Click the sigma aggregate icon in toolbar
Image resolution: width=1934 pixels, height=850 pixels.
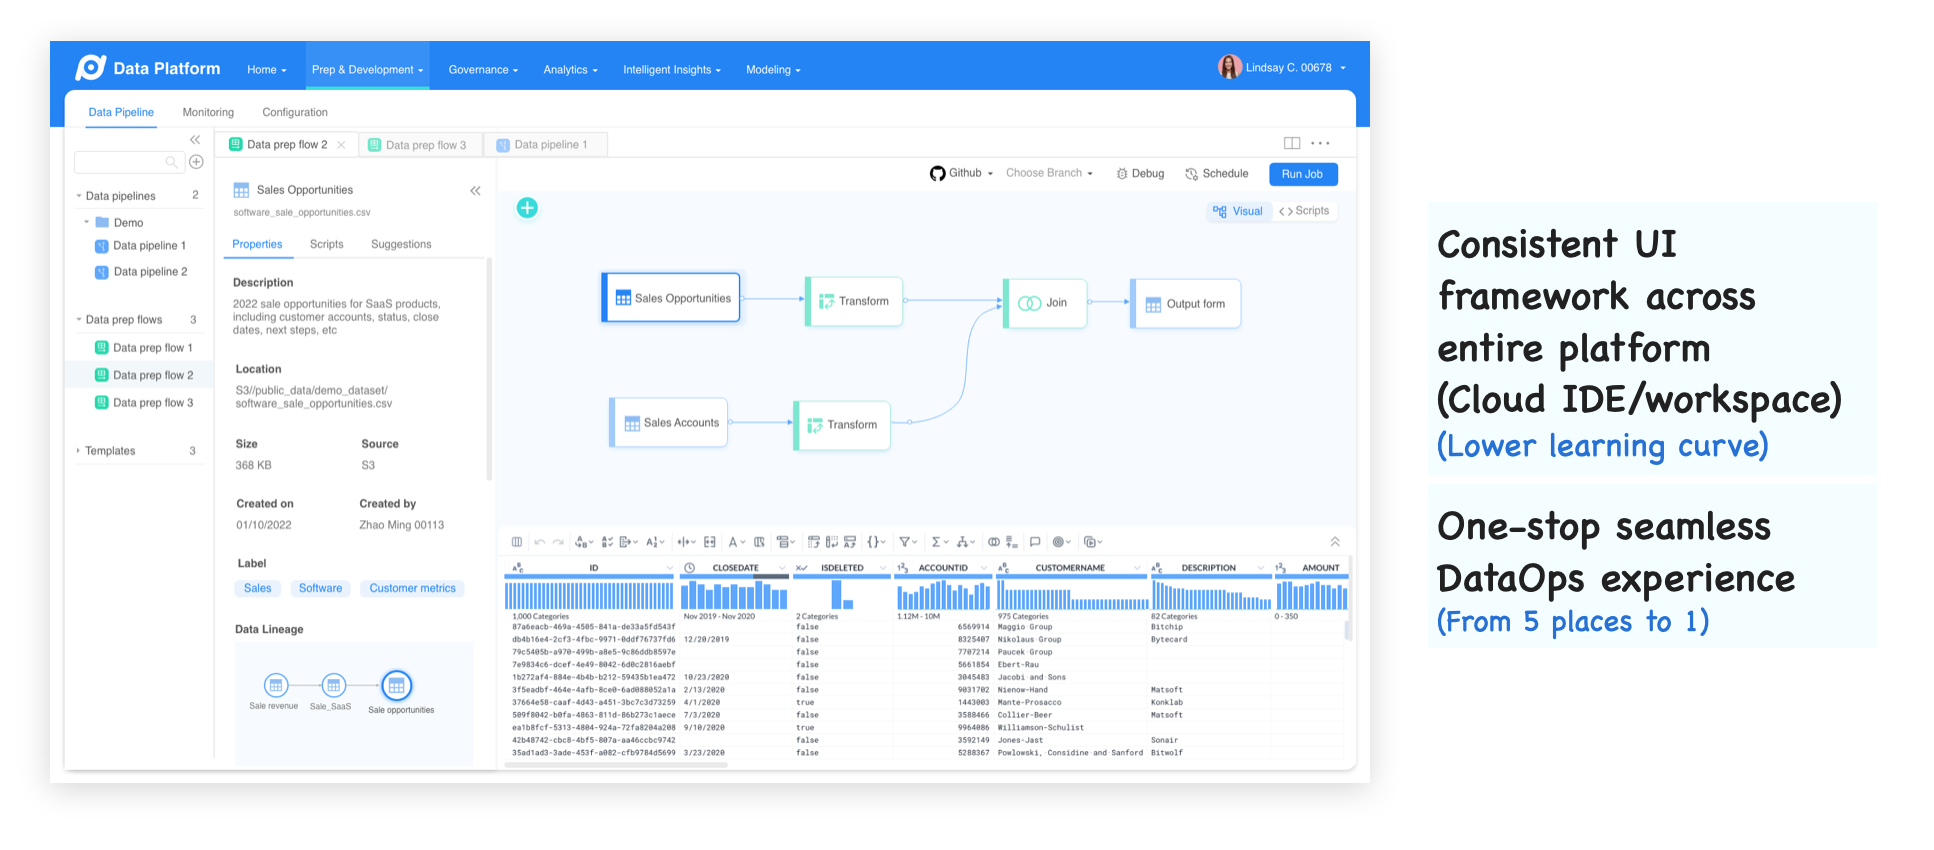937,542
